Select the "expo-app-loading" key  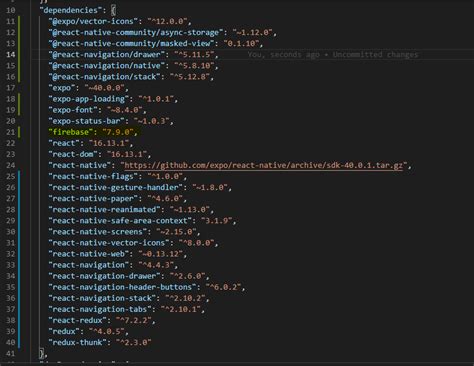click(89, 99)
